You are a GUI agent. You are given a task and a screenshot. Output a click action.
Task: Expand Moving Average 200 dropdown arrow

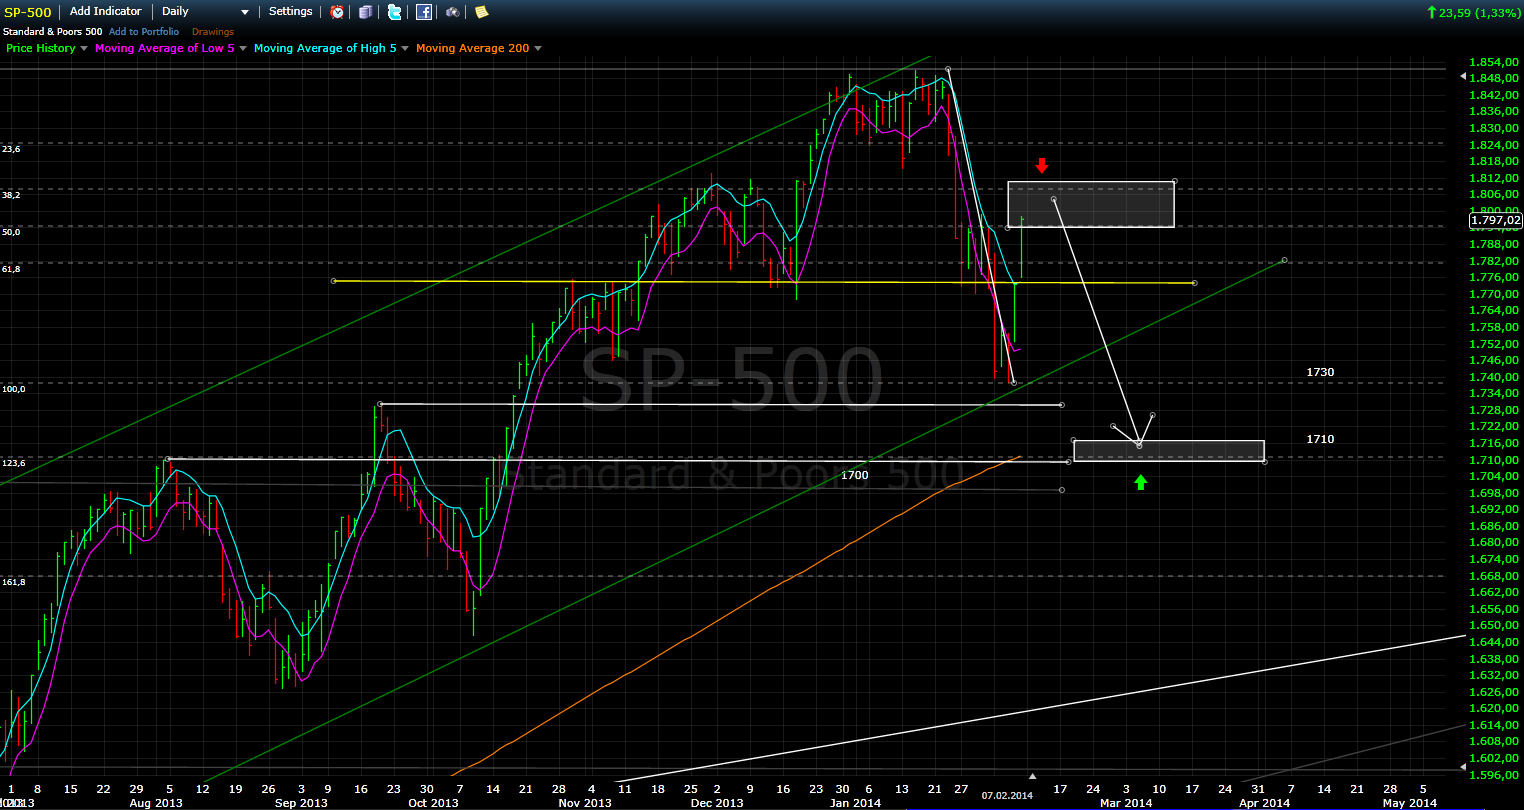538,48
